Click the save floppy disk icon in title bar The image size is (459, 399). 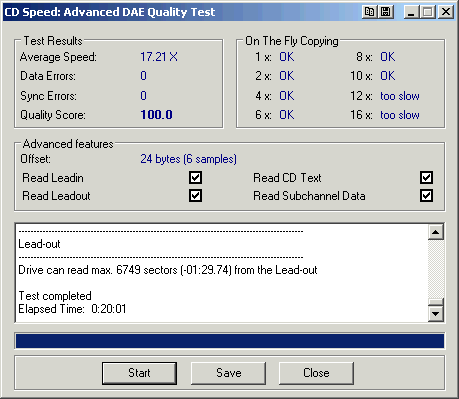point(385,12)
